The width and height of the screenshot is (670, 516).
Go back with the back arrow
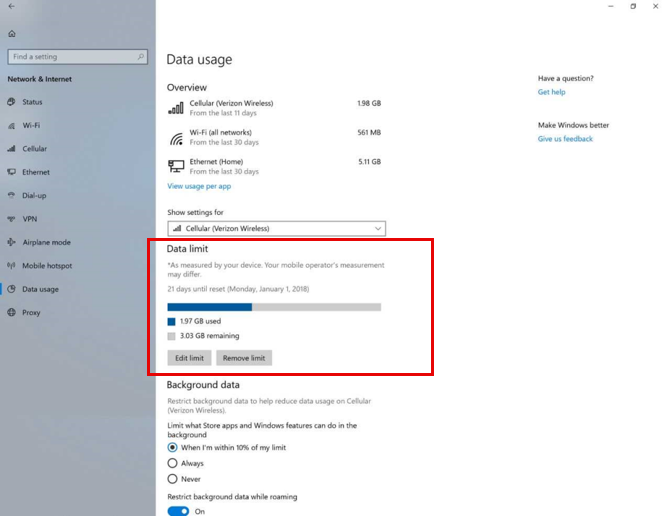(11, 6)
